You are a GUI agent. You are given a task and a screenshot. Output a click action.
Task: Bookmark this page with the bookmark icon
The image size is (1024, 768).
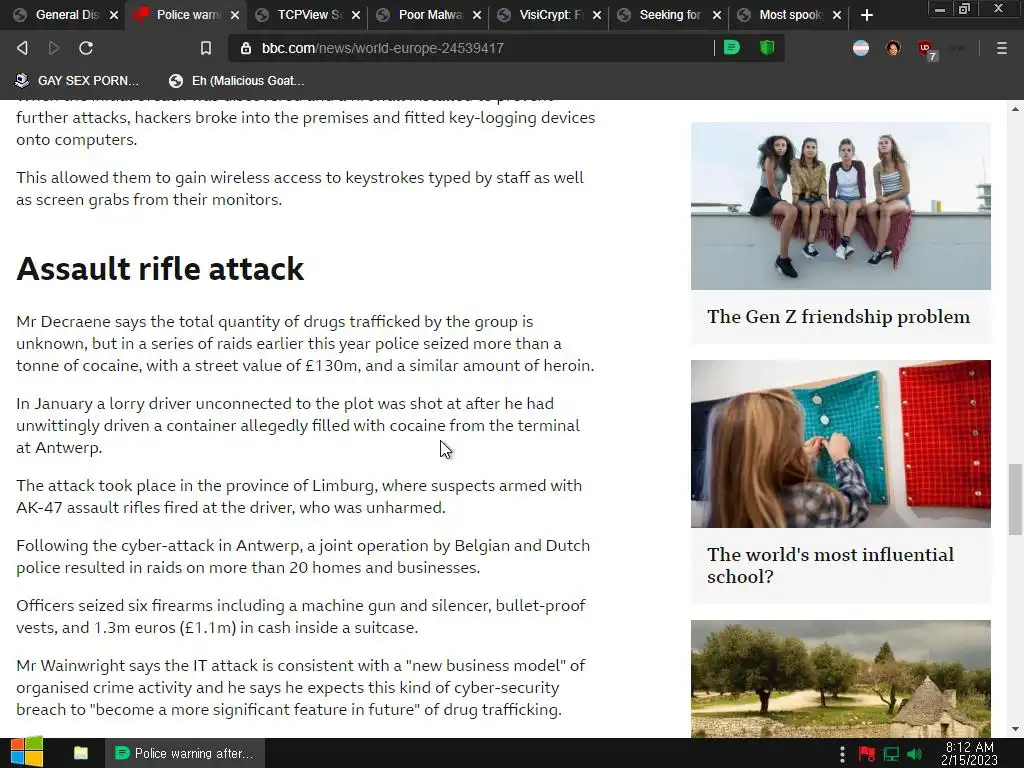[x=206, y=48]
